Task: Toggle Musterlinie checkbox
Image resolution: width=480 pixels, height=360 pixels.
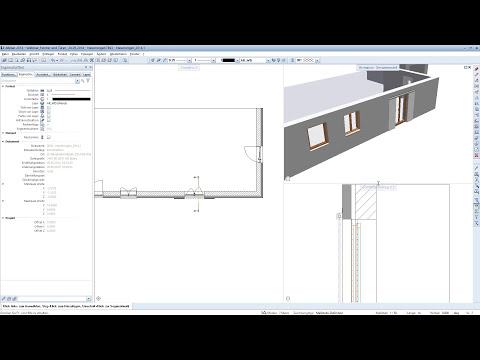Action: pos(49,137)
